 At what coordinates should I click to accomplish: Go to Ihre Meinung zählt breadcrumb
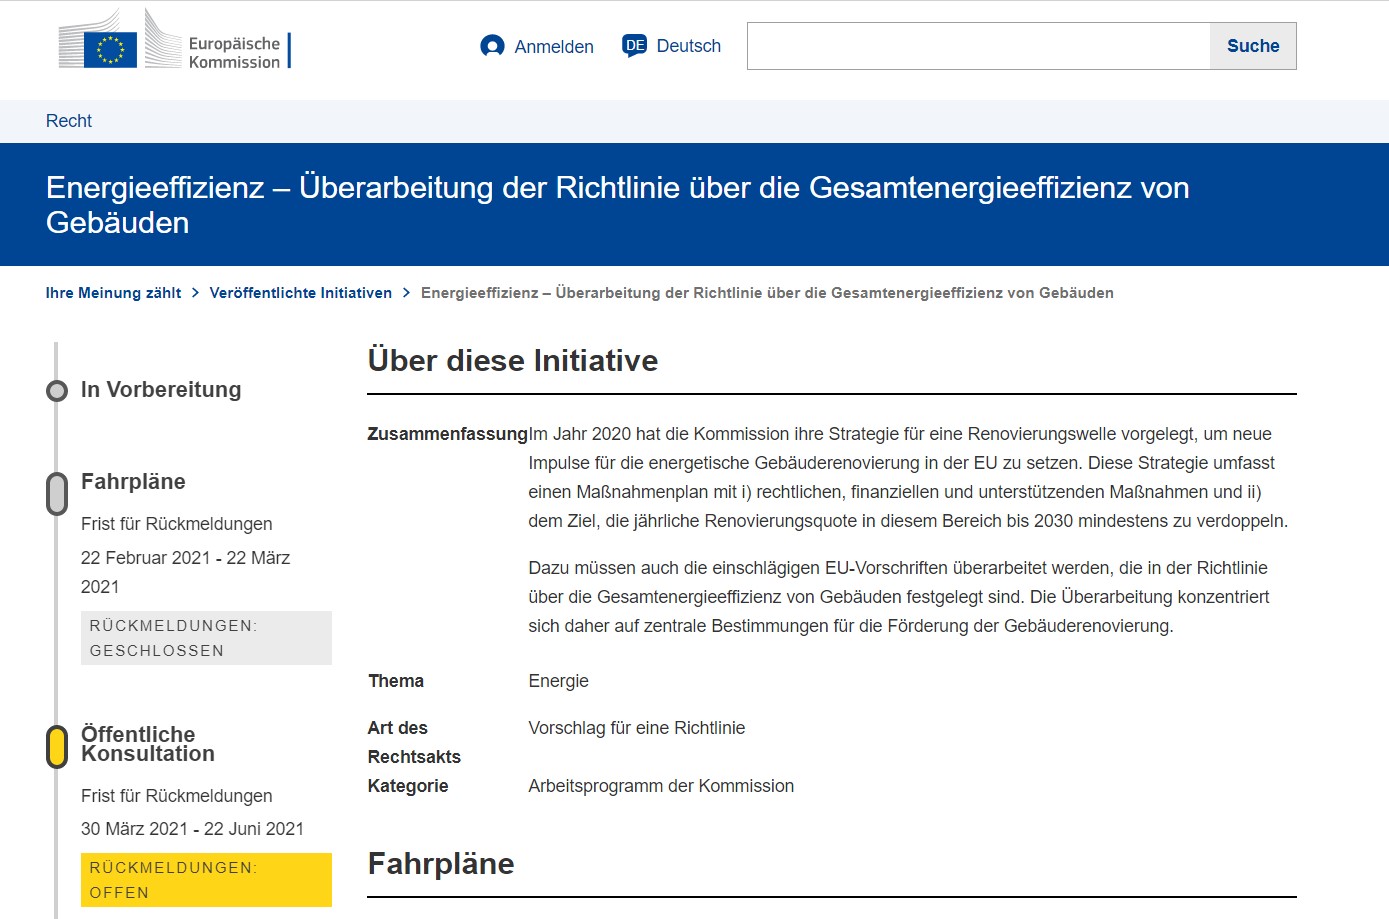tap(113, 293)
